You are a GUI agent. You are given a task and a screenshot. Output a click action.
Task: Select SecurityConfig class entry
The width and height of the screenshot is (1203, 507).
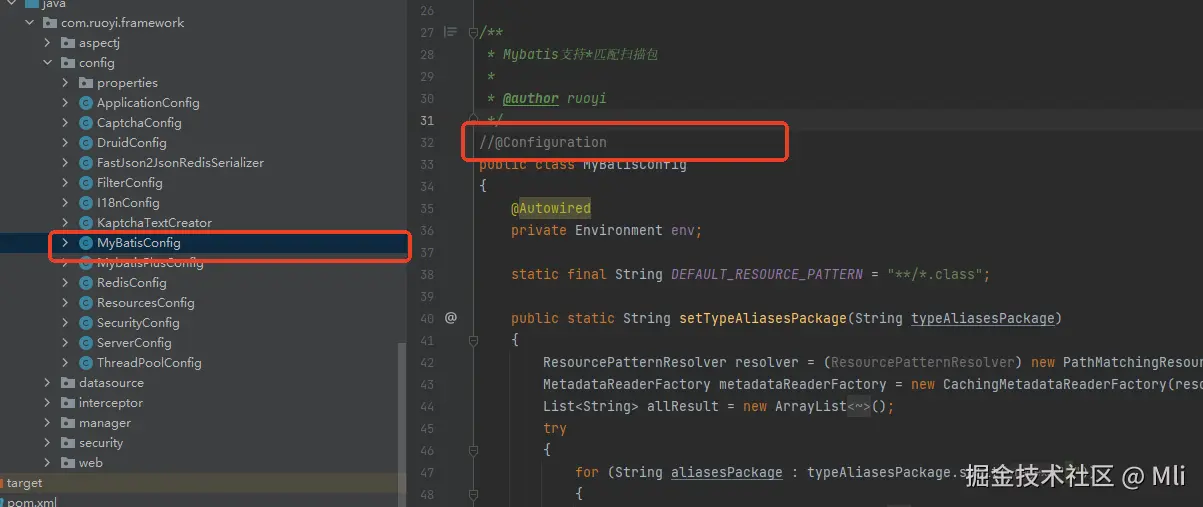click(138, 322)
